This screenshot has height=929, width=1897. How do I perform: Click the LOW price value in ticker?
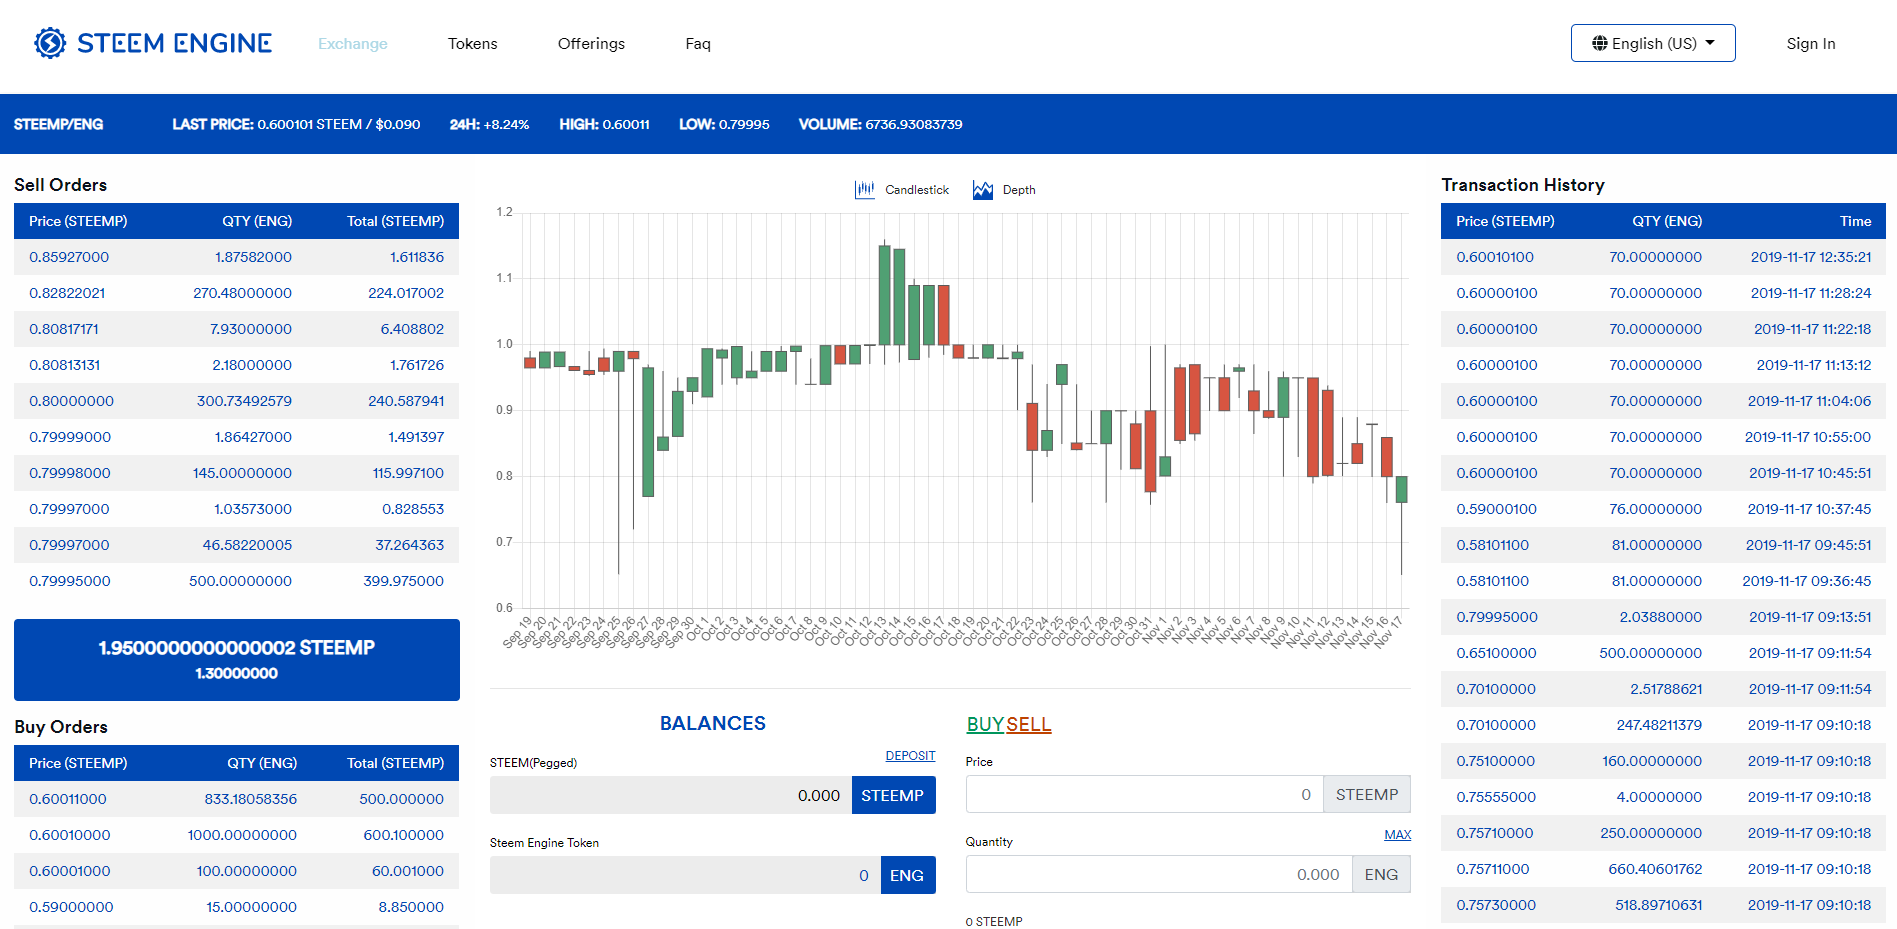744,124
